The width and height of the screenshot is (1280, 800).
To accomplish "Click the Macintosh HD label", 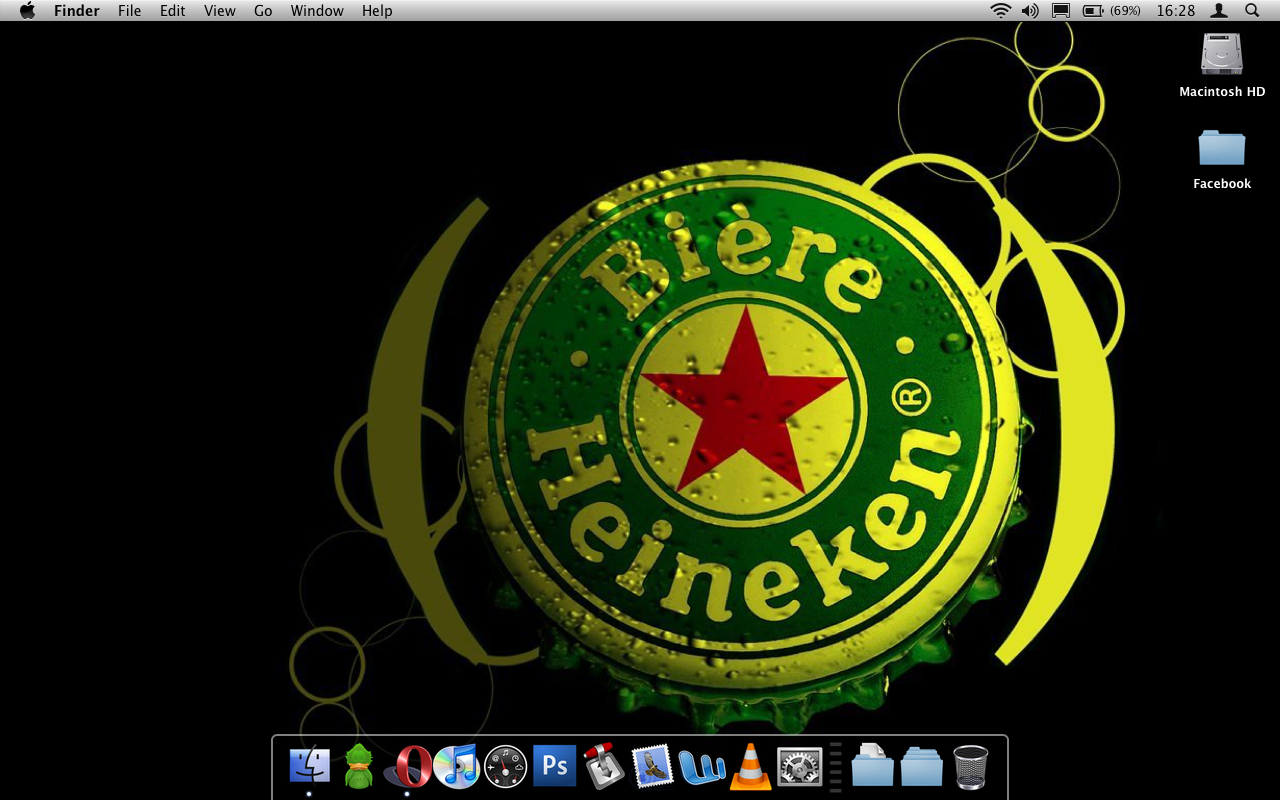I will (1222, 91).
